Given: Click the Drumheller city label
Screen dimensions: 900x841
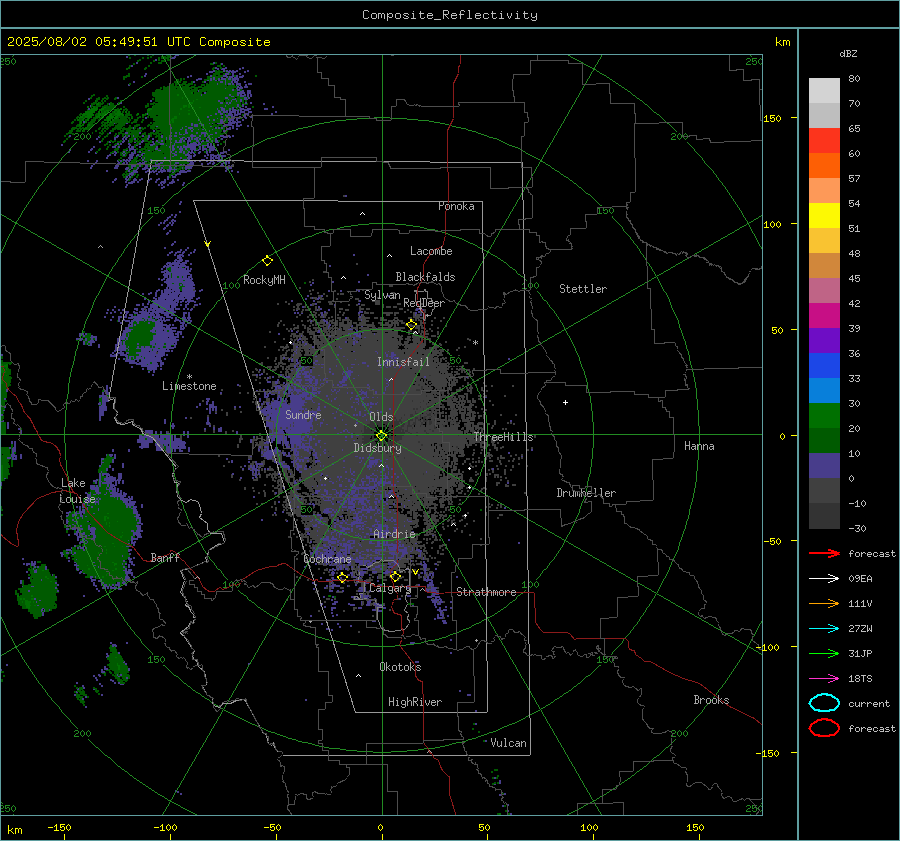Looking at the screenshot, I should [x=586, y=493].
